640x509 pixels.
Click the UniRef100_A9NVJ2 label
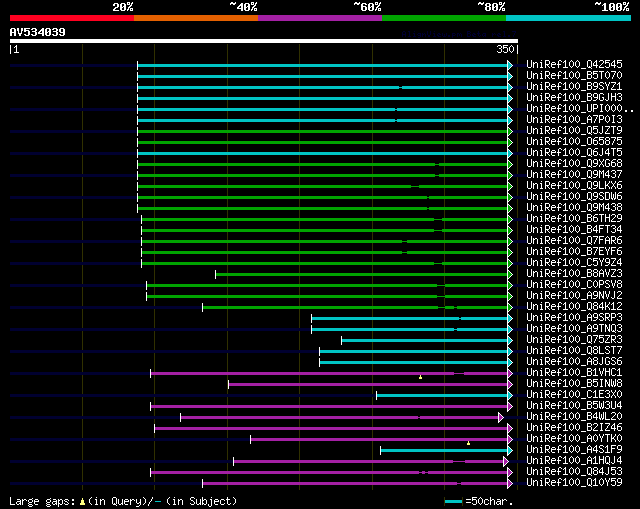[574, 296]
